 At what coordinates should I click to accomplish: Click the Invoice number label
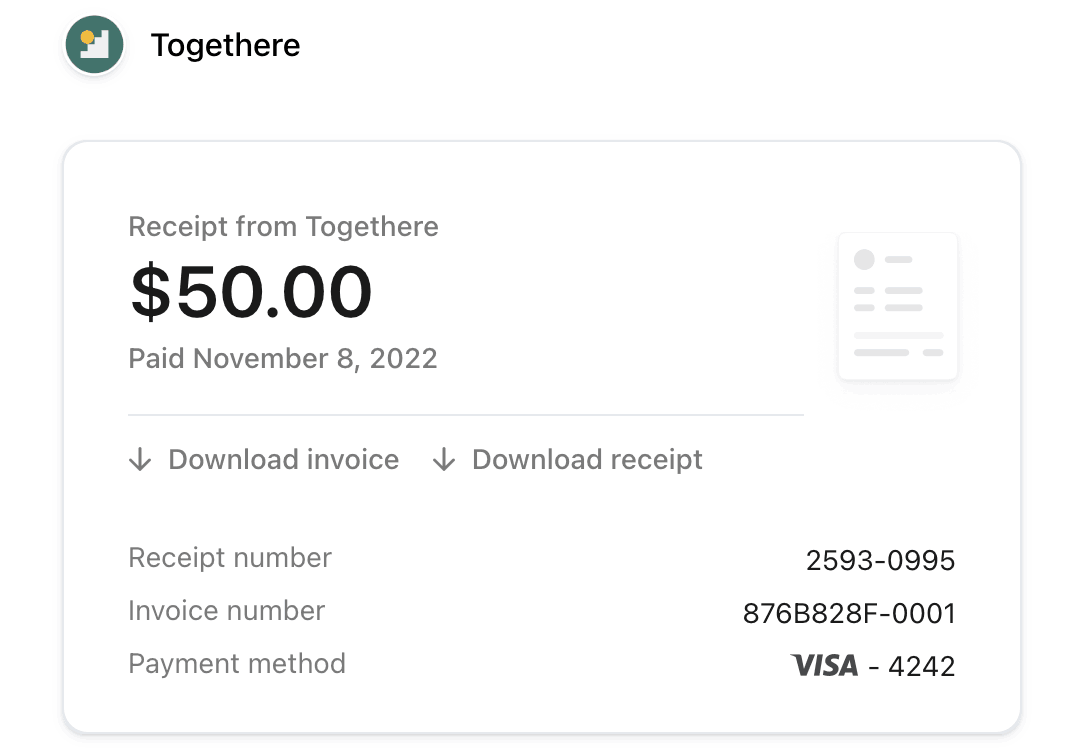(226, 611)
